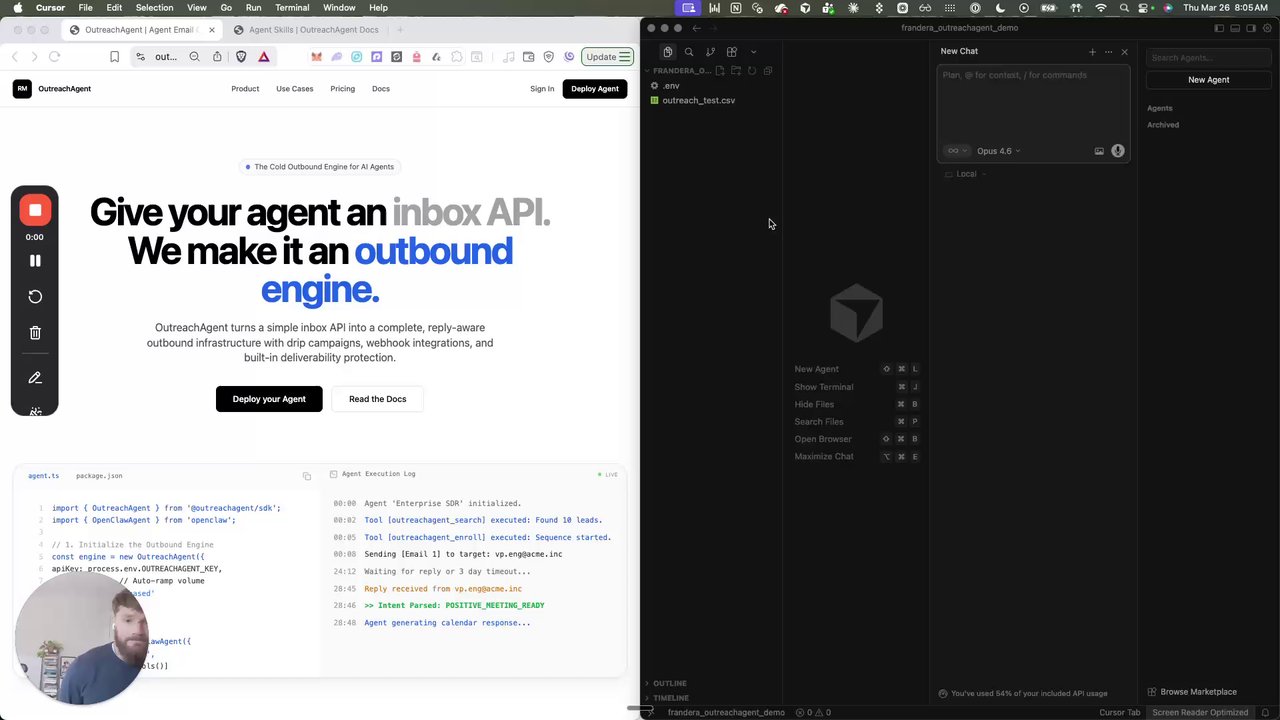
Task: Open the MetaMask fox extension
Action: [x=317, y=57]
